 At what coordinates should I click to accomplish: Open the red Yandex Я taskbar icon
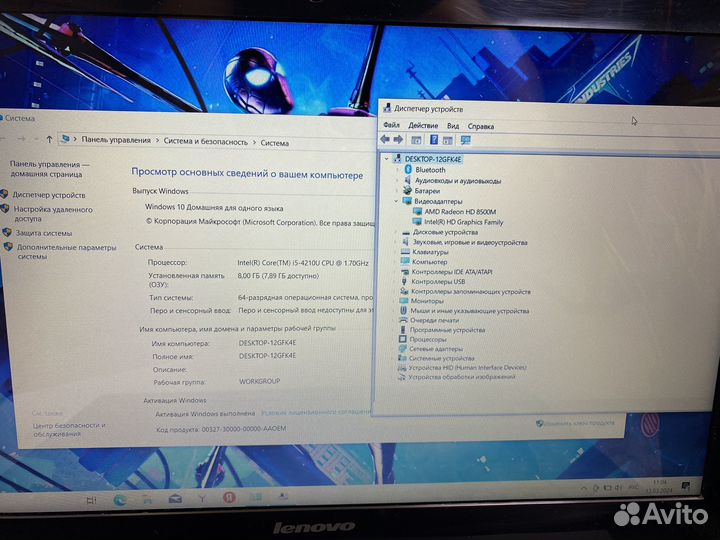pyautogui.click(x=229, y=497)
